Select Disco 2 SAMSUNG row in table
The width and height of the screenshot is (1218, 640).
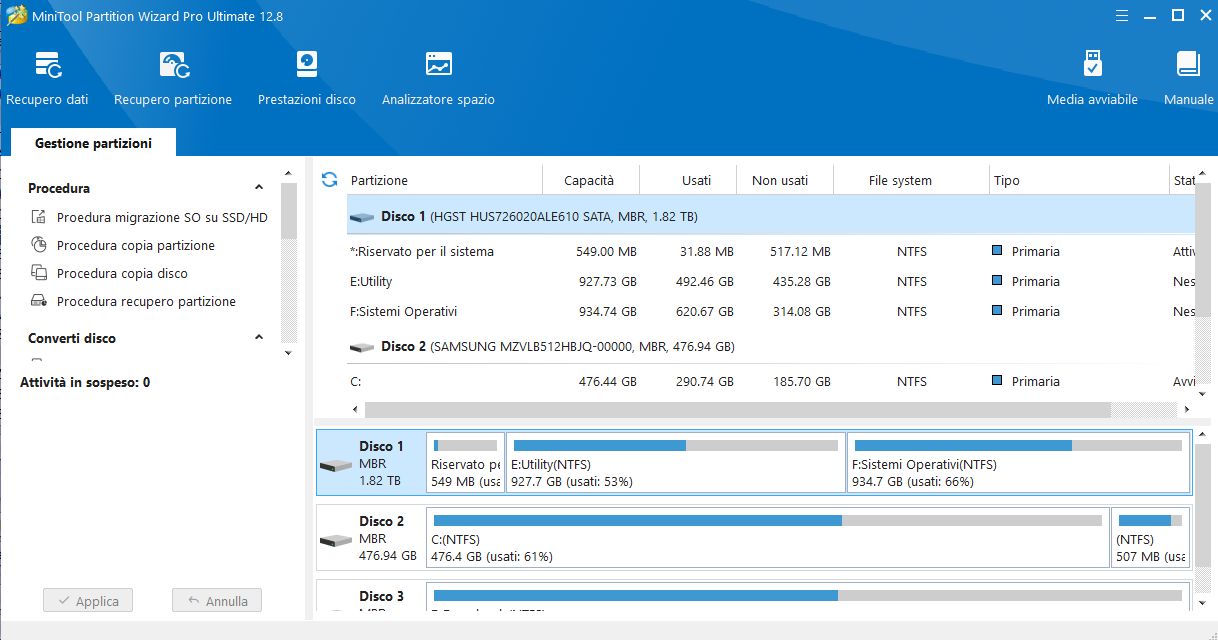click(x=771, y=346)
